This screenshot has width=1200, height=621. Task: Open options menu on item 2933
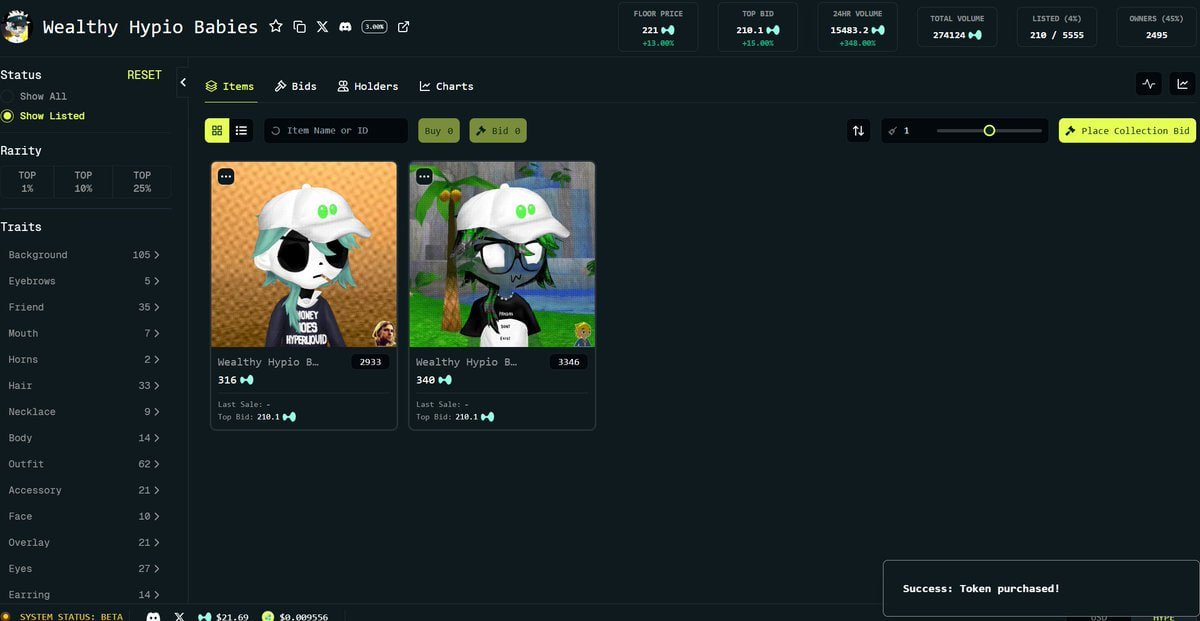[226, 176]
